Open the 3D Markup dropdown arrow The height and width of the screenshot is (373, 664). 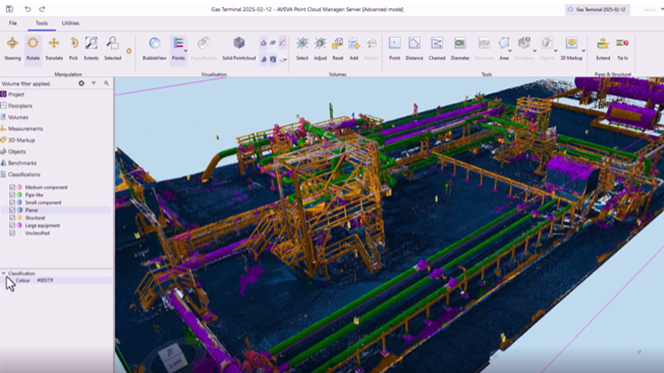583,51
